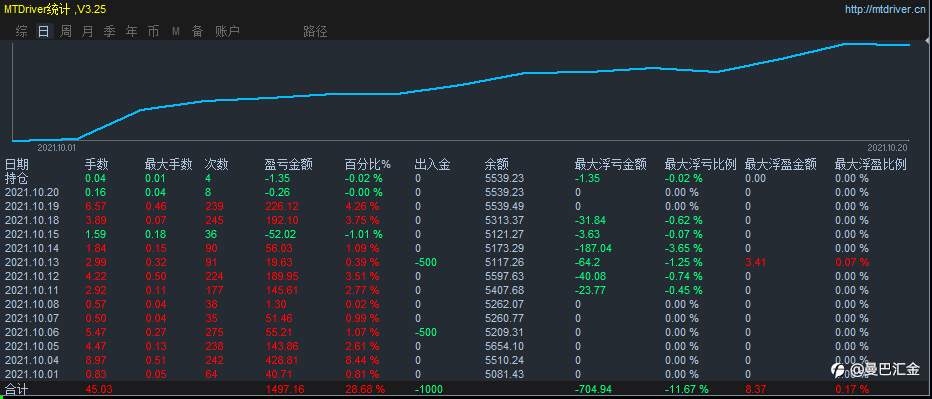The height and width of the screenshot is (399, 932).
Task: Click total profit value 1497.16
Action: pos(285,389)
